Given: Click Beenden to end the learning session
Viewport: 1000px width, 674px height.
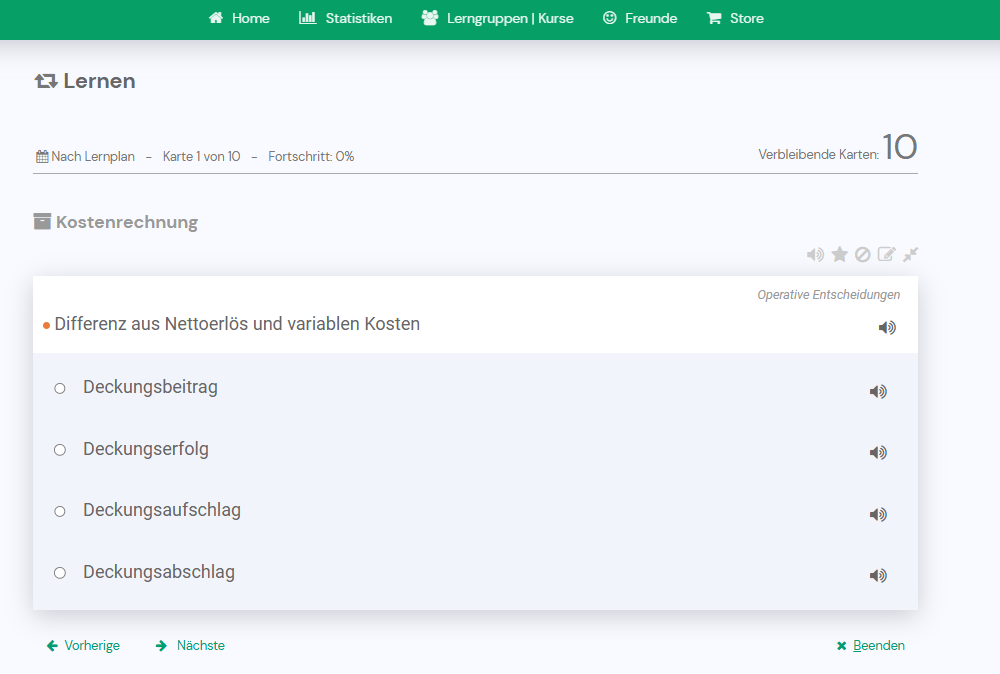Looking at the screenshot, I should [870, 646].
